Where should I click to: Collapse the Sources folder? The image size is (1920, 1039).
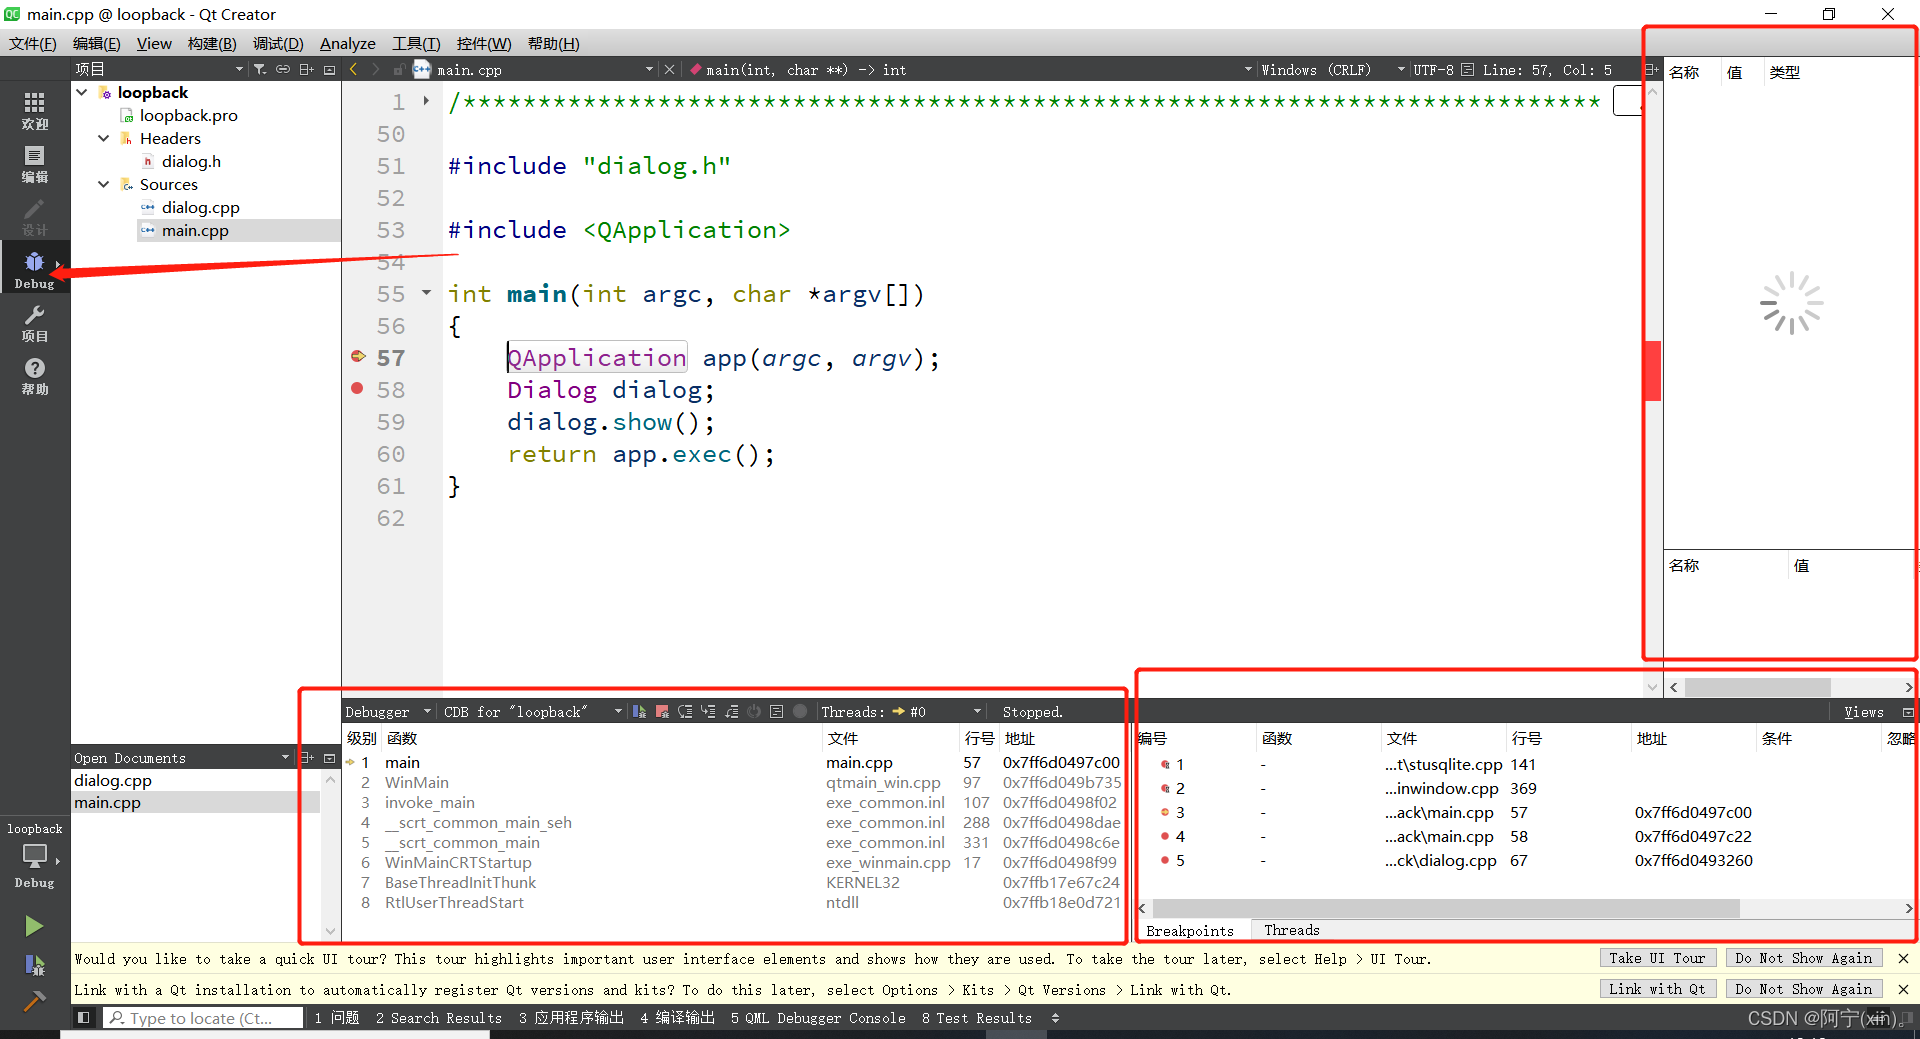[104, 184]
